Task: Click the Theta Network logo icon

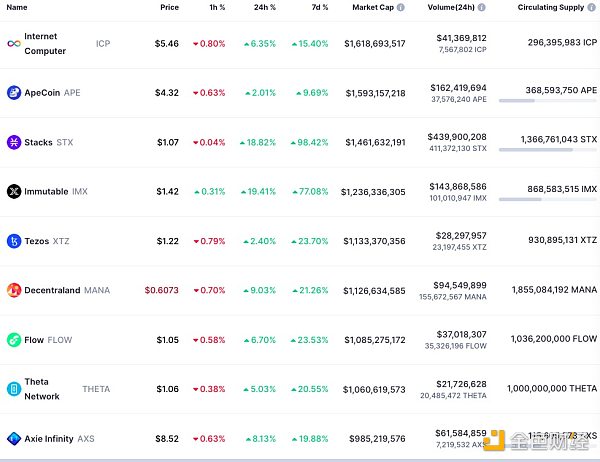Action: (x=14, y=389)
